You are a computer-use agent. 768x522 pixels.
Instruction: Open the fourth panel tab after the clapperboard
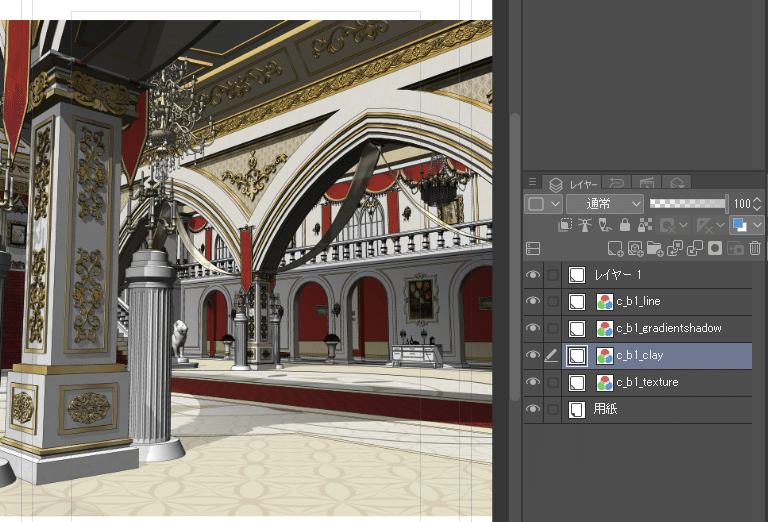[677, 184]
